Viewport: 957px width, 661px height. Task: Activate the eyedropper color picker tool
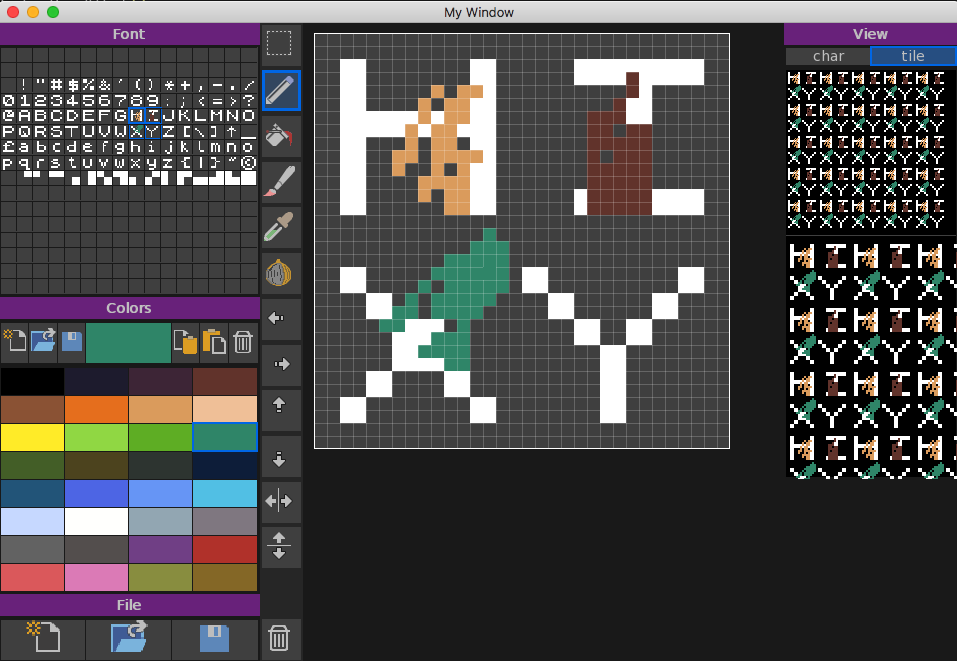(280, 228)
